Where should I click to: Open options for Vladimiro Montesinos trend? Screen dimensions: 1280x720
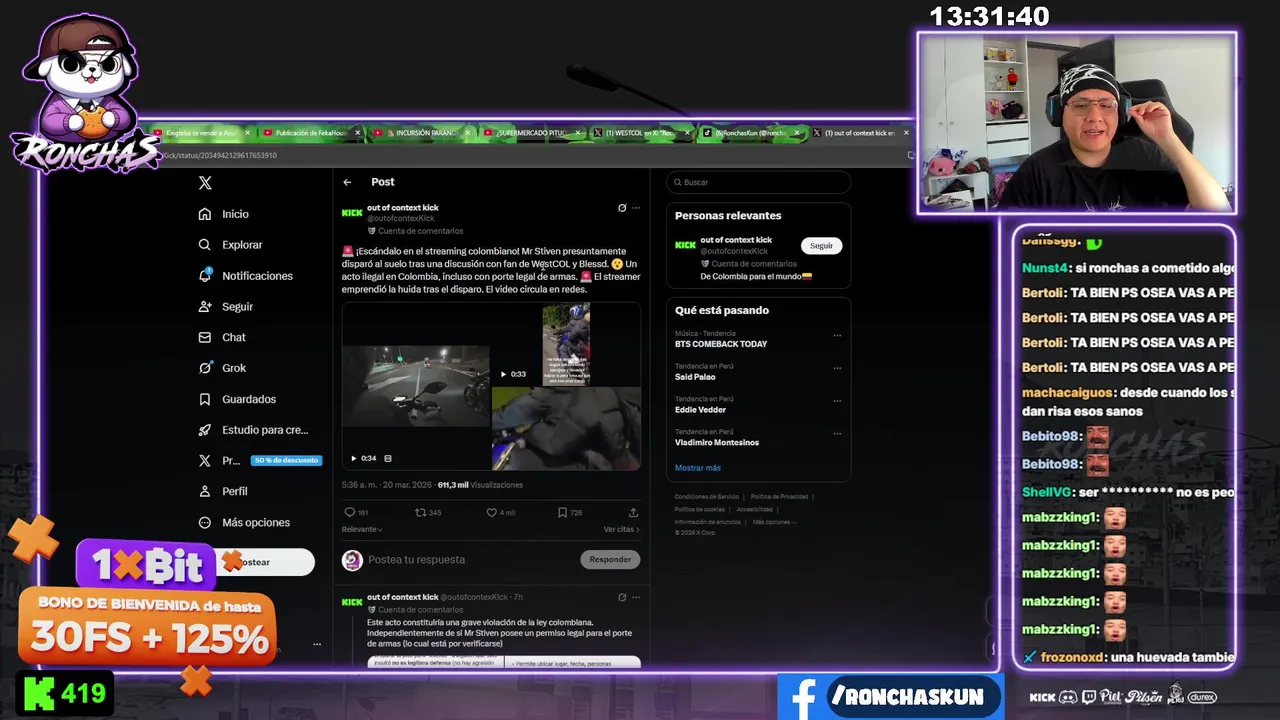[x=838, y=433]
